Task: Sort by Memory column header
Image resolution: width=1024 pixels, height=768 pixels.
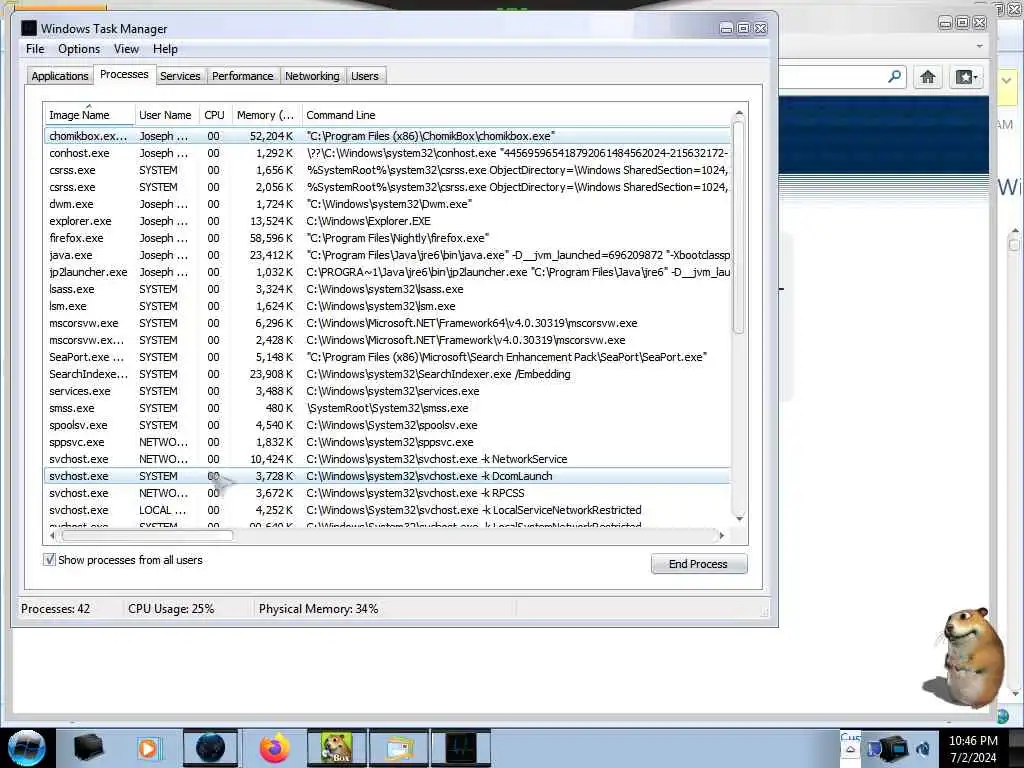Action: click(x=265, y=115)
